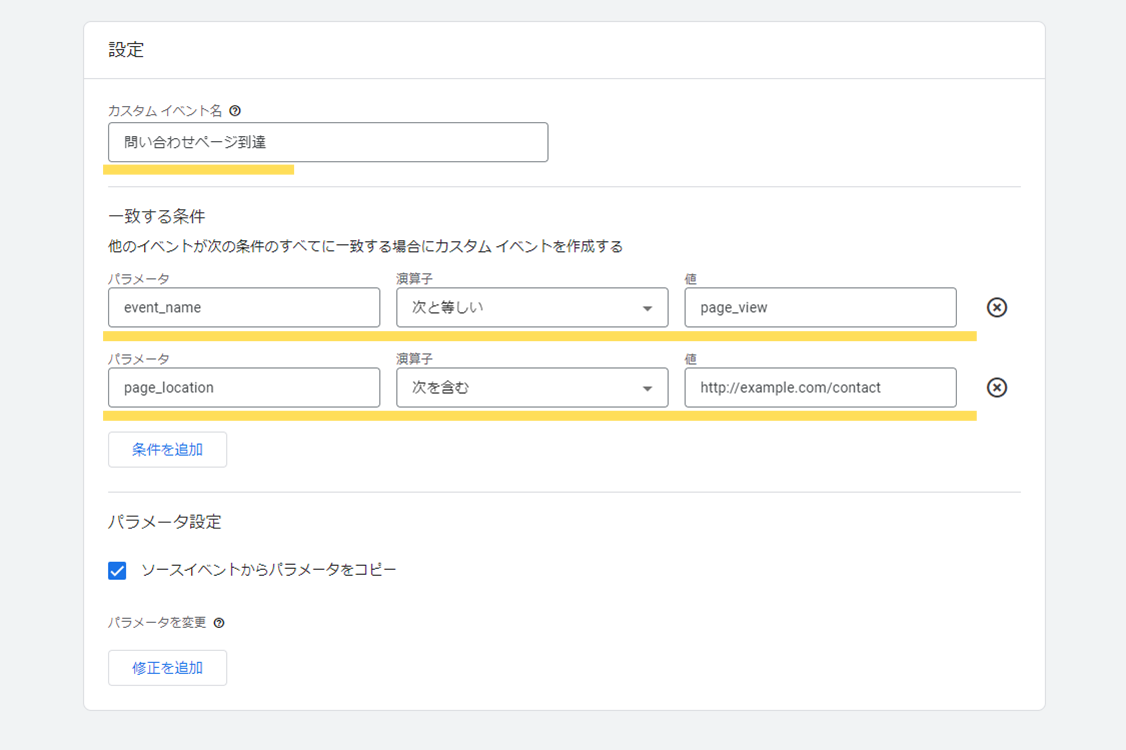
Task: Edit the http://example.com/contact value field
Action: click(820, 388)
